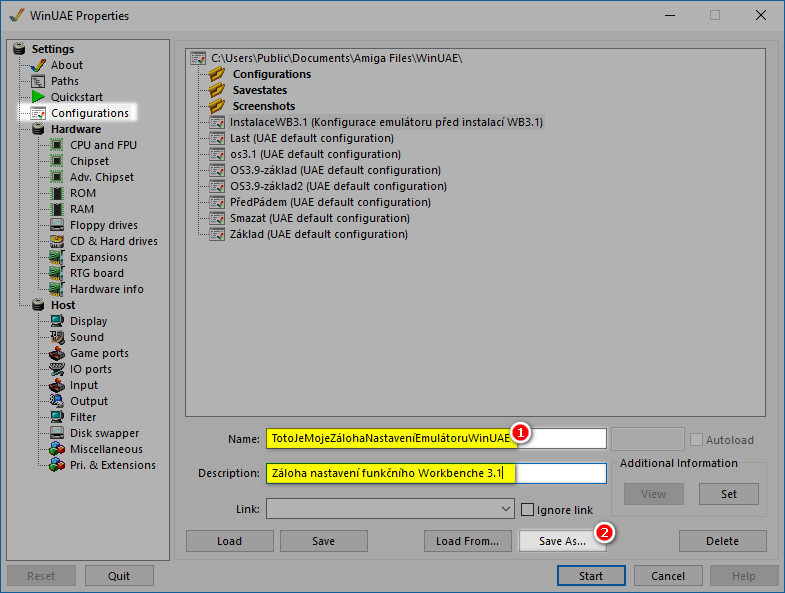Open CD & Hard drives icon

57,241
